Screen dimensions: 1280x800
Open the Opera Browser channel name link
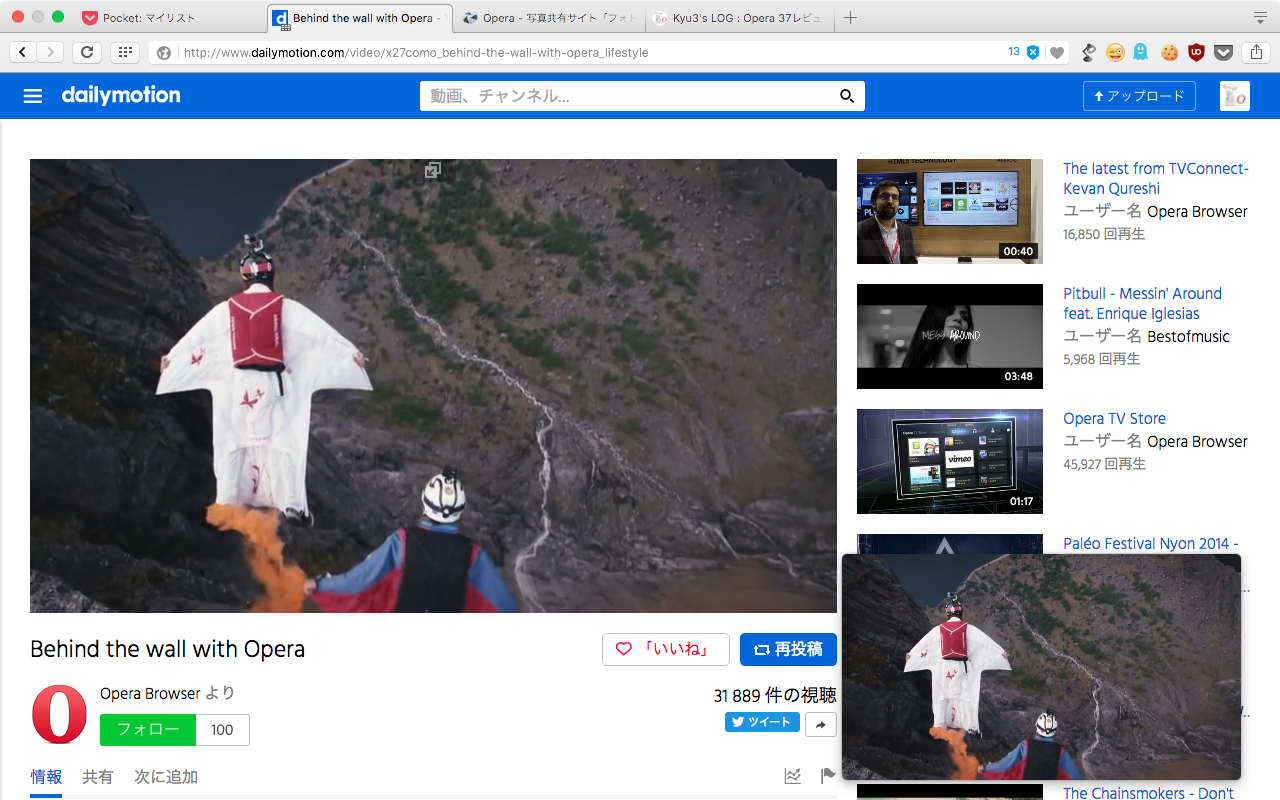point(151,693)
